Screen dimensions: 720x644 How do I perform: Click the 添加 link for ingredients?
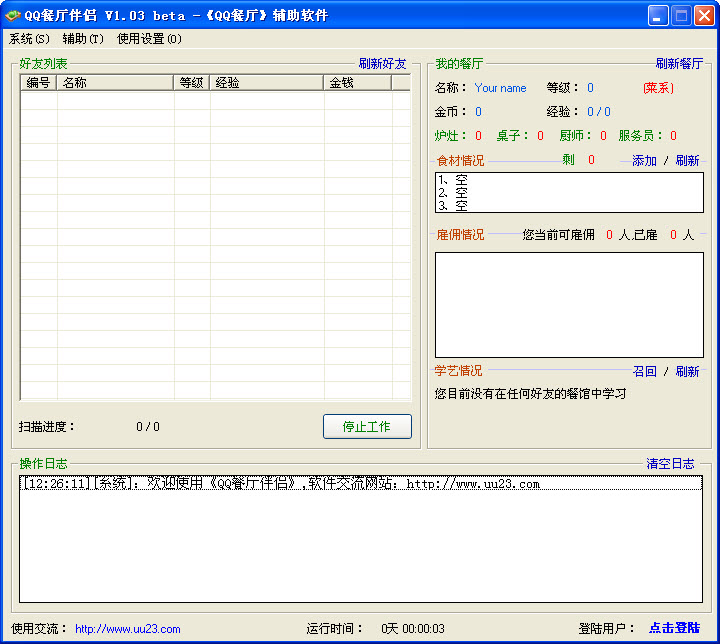[644, 161]
